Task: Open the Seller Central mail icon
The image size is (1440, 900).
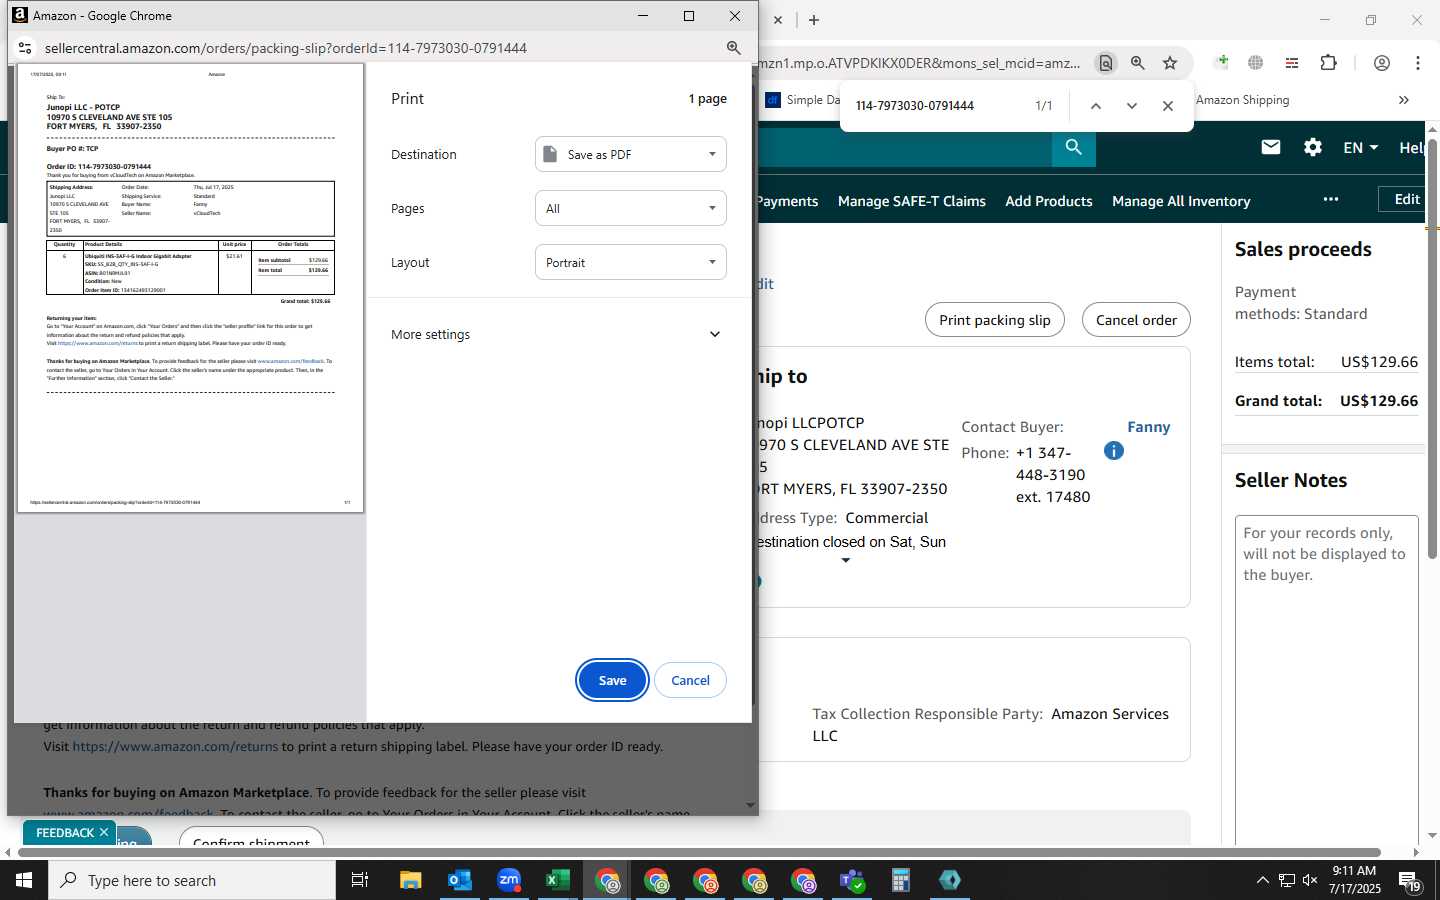Action: point(1271,147)
